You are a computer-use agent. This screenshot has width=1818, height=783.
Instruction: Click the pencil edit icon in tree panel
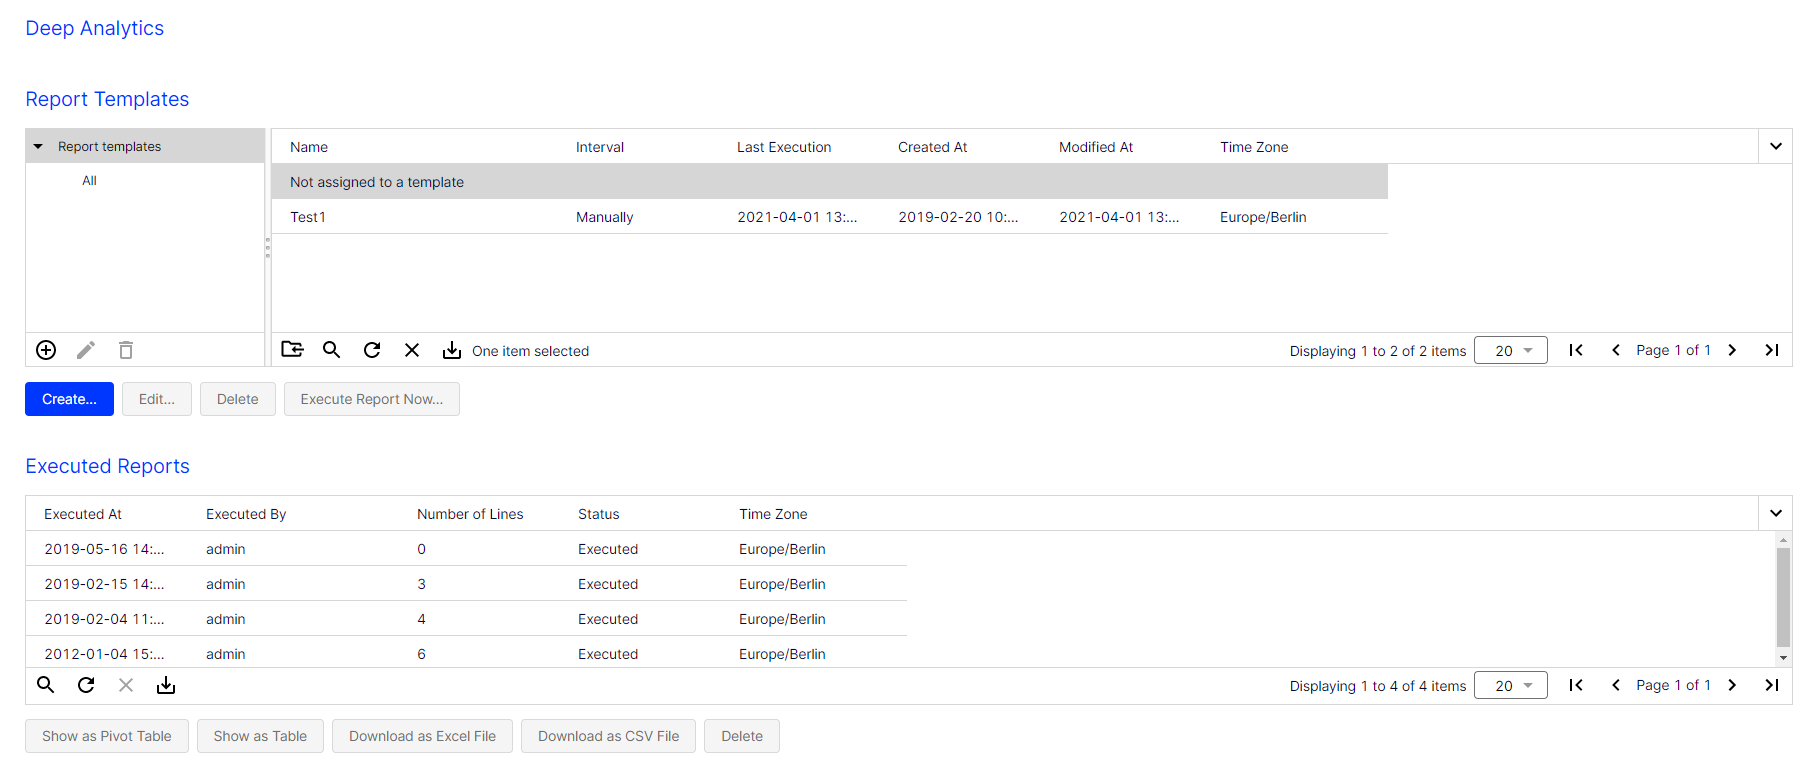[x=86, y=350]
